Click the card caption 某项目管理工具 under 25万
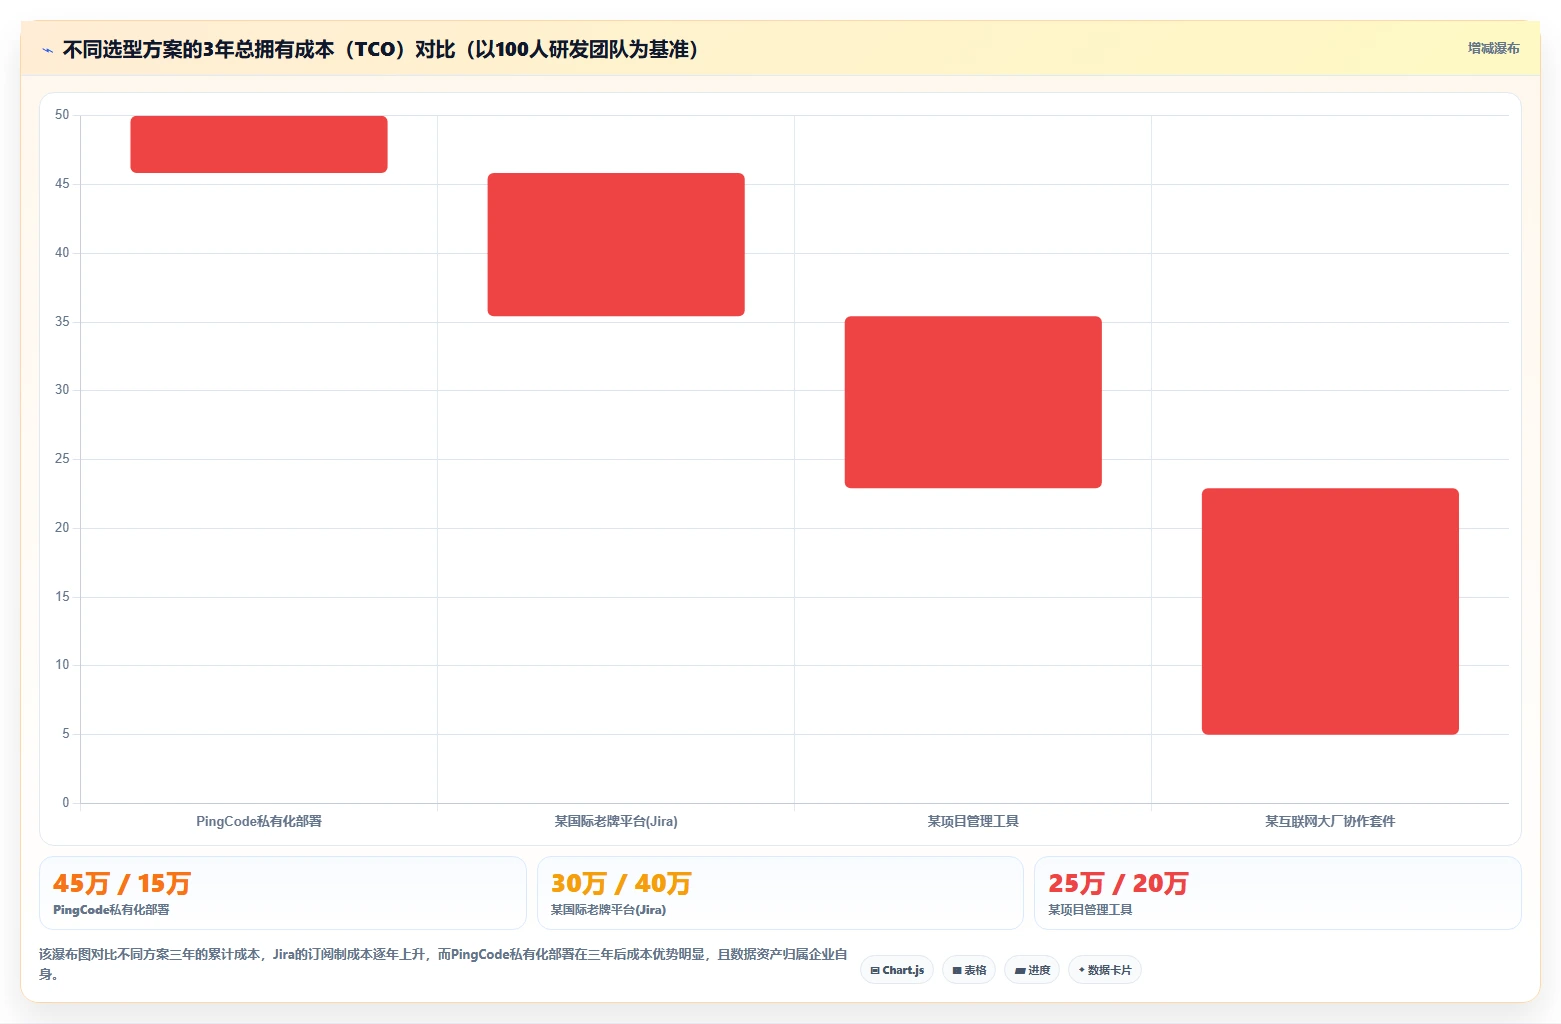1561x1024 pixels. (1090, 910)
